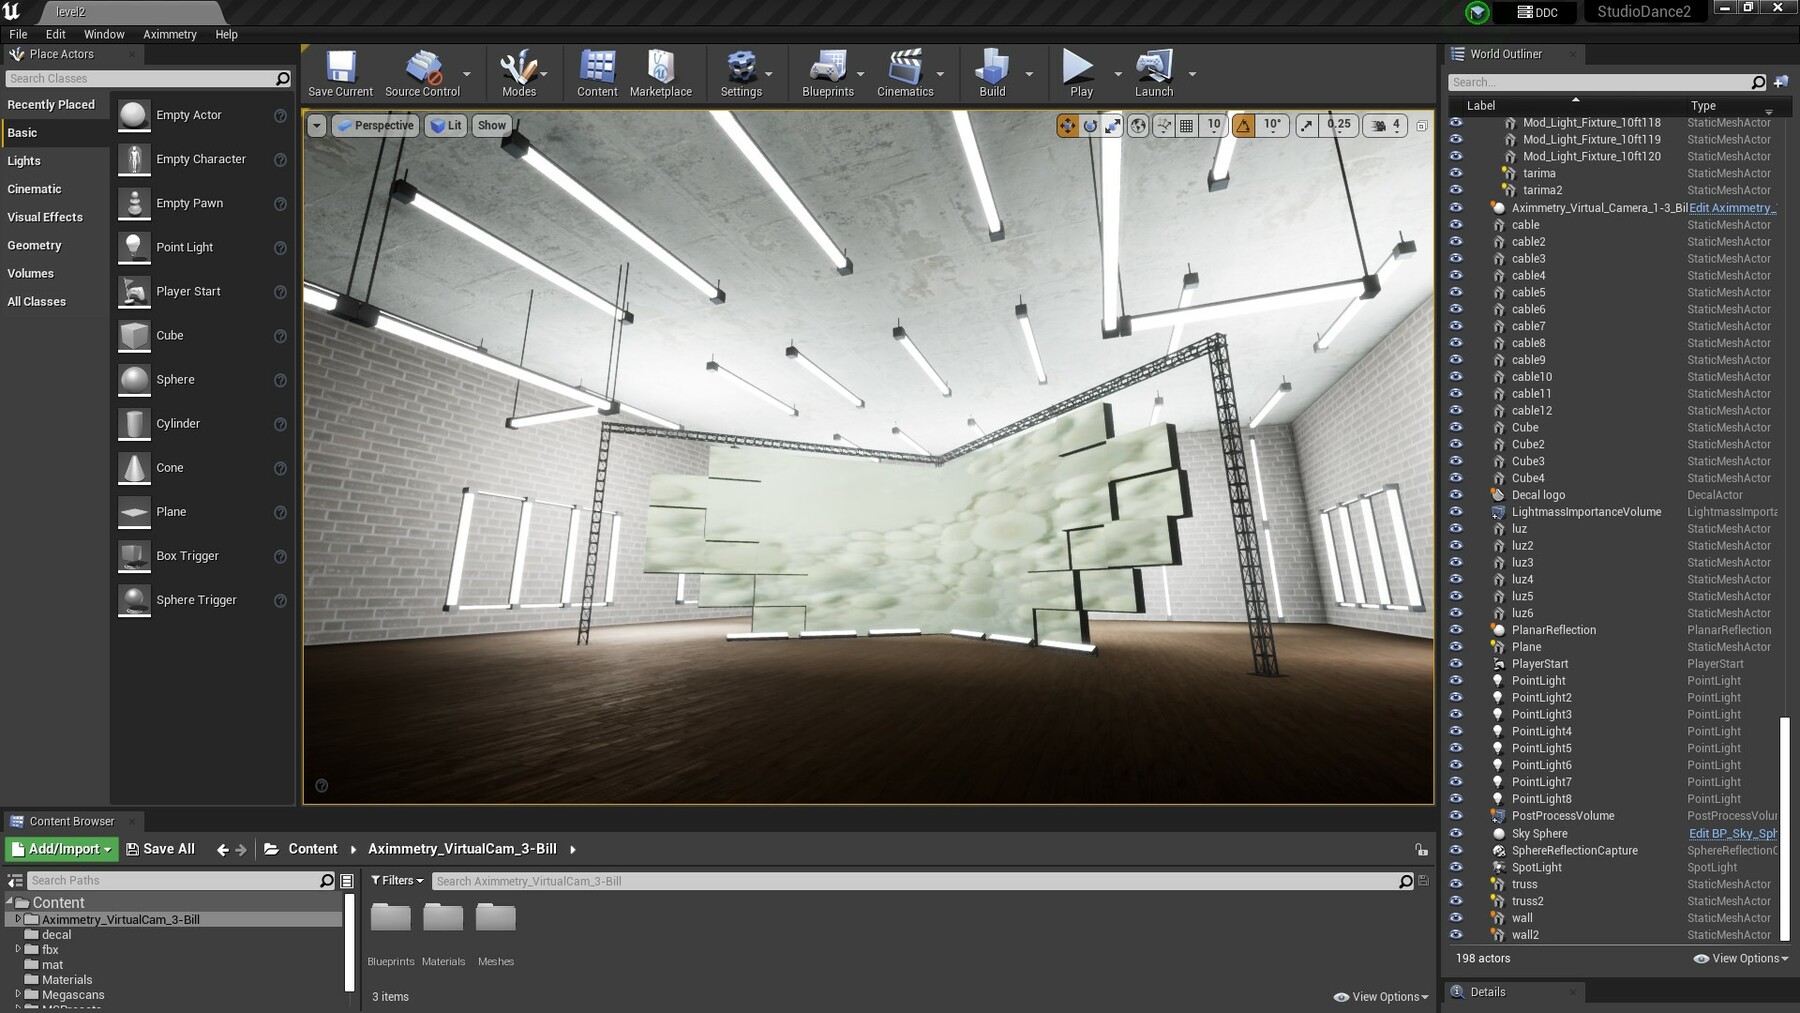1800x1013 pixels.
Task: Click the Save All button
Action: pyautogui.click(x=160, y=848)
